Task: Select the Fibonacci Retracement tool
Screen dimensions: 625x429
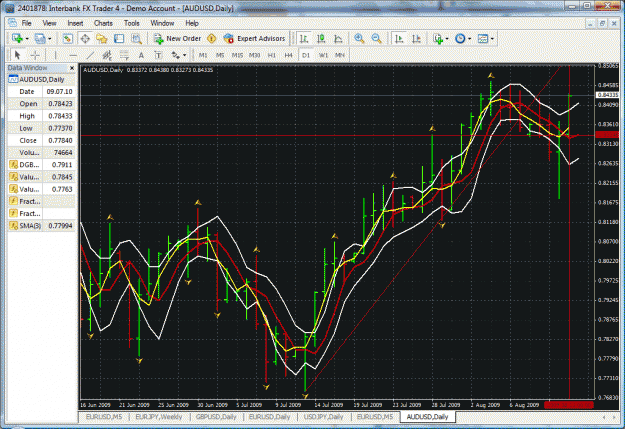Action: pos(124,55)
